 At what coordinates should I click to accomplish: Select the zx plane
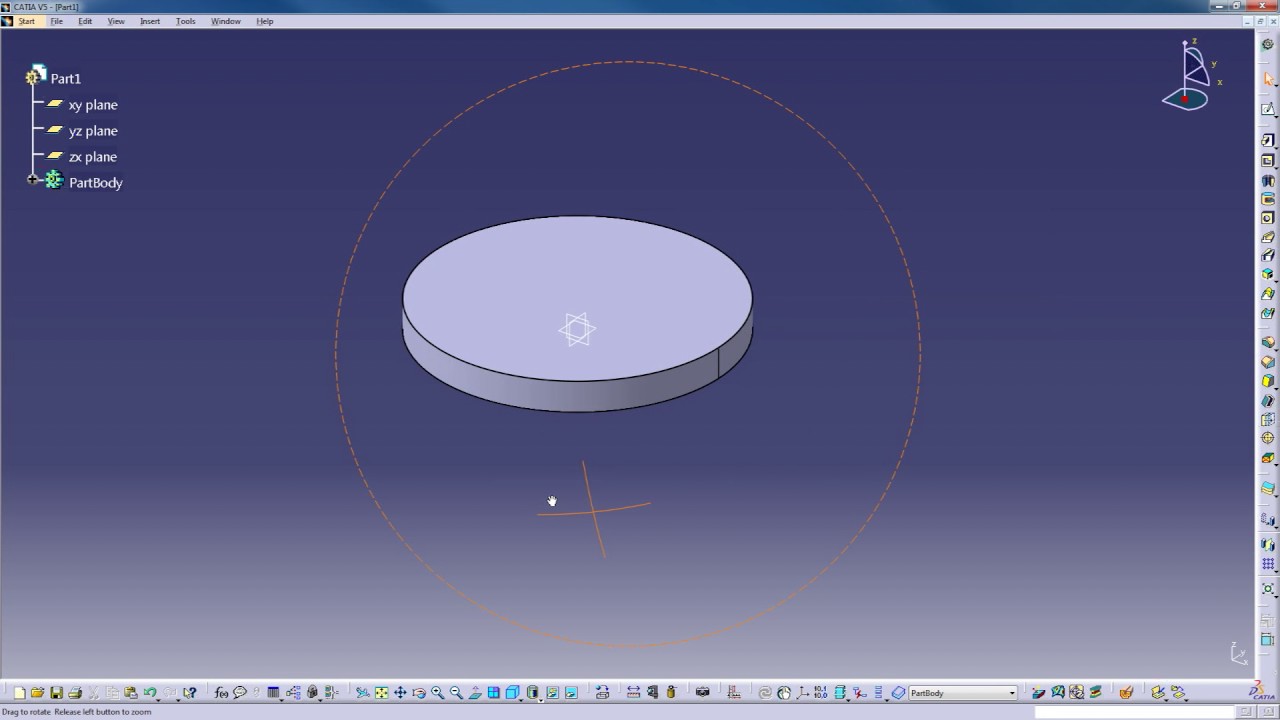[x=93, y=157]
